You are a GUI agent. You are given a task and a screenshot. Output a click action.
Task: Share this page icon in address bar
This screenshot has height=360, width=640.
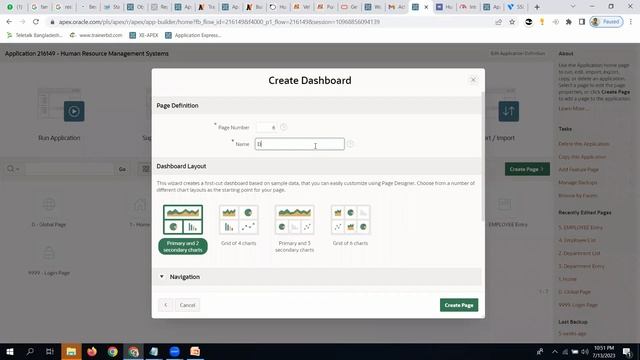click(x=498, y=22)
